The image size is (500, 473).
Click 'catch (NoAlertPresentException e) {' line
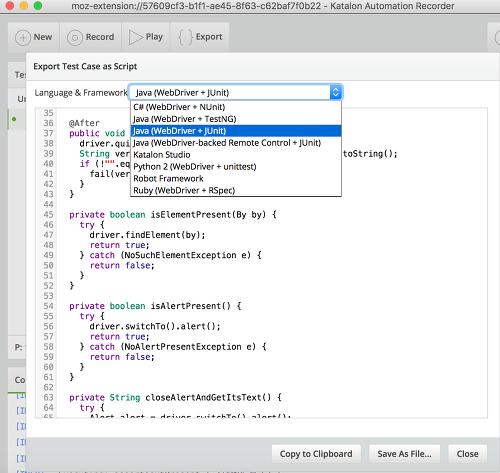pyautogui.click(x=178, y=347)
